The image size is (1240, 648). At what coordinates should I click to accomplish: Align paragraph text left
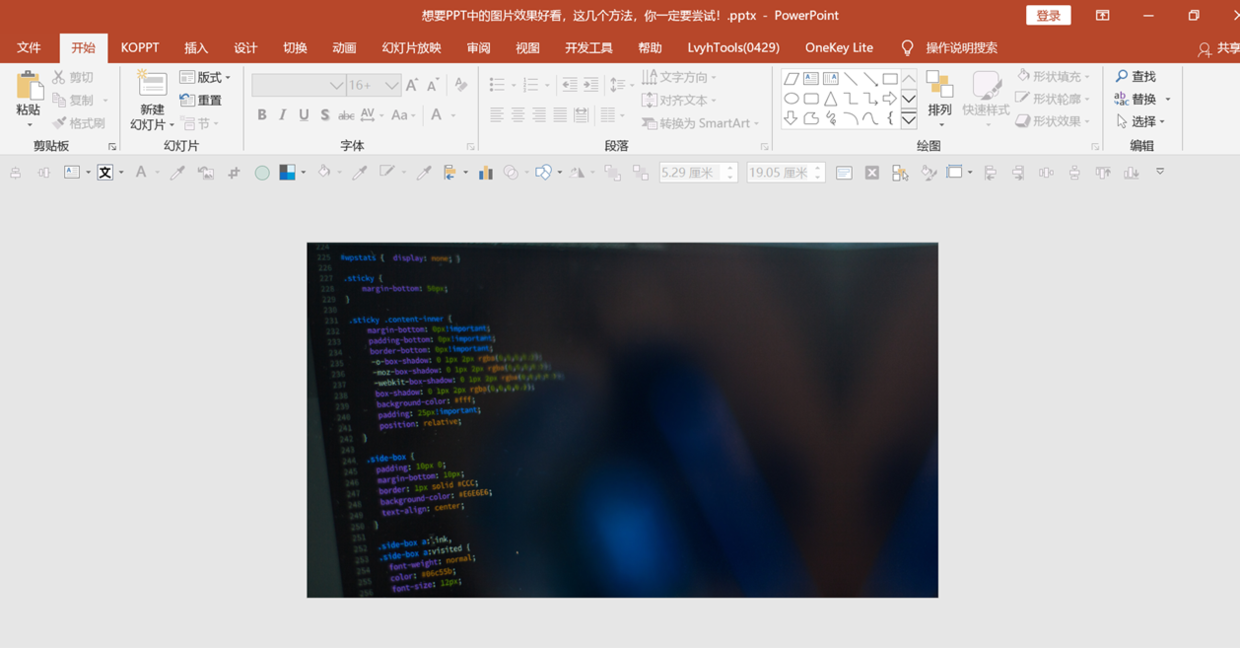(497, 116)
